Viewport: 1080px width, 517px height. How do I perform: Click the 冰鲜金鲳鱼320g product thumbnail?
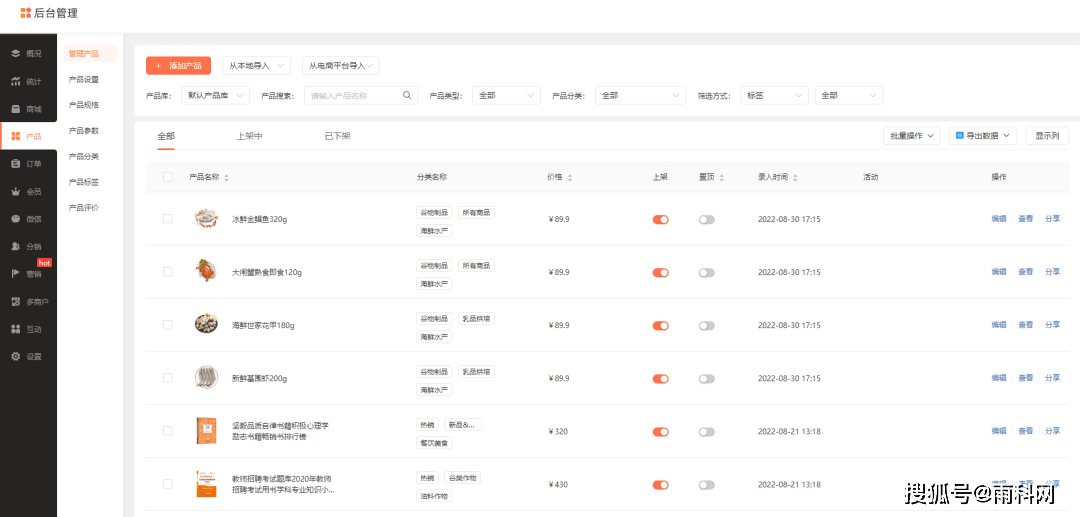[206, 218]
